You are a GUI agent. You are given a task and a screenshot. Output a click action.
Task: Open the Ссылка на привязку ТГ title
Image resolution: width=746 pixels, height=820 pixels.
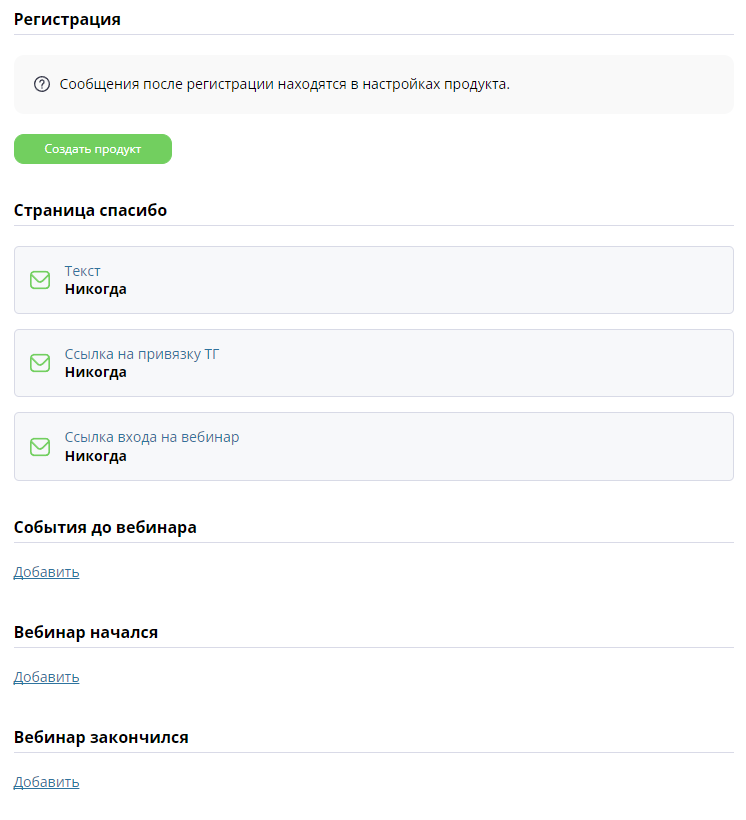(142, 354)
